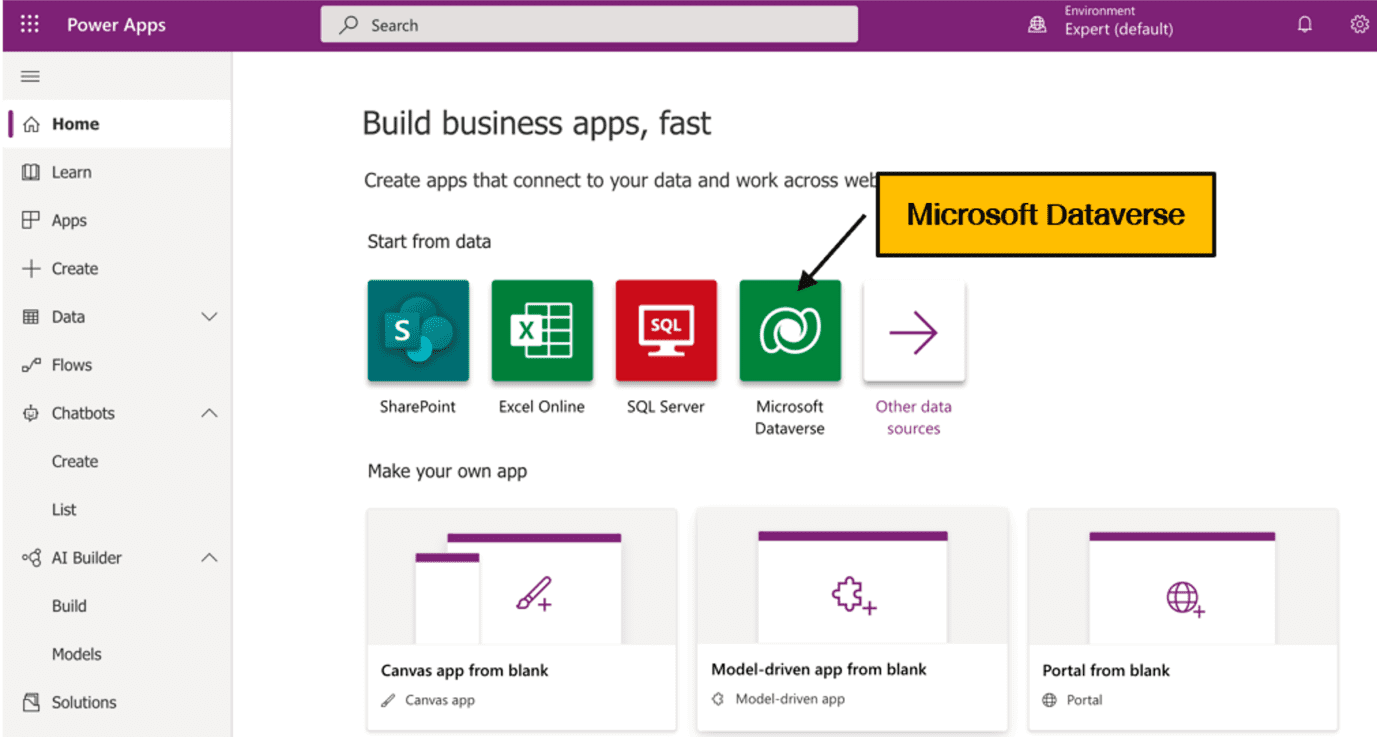This screenshot has width=1377, height=737.
Task: Open the Learn section
Action: click(x=70, y=171)
